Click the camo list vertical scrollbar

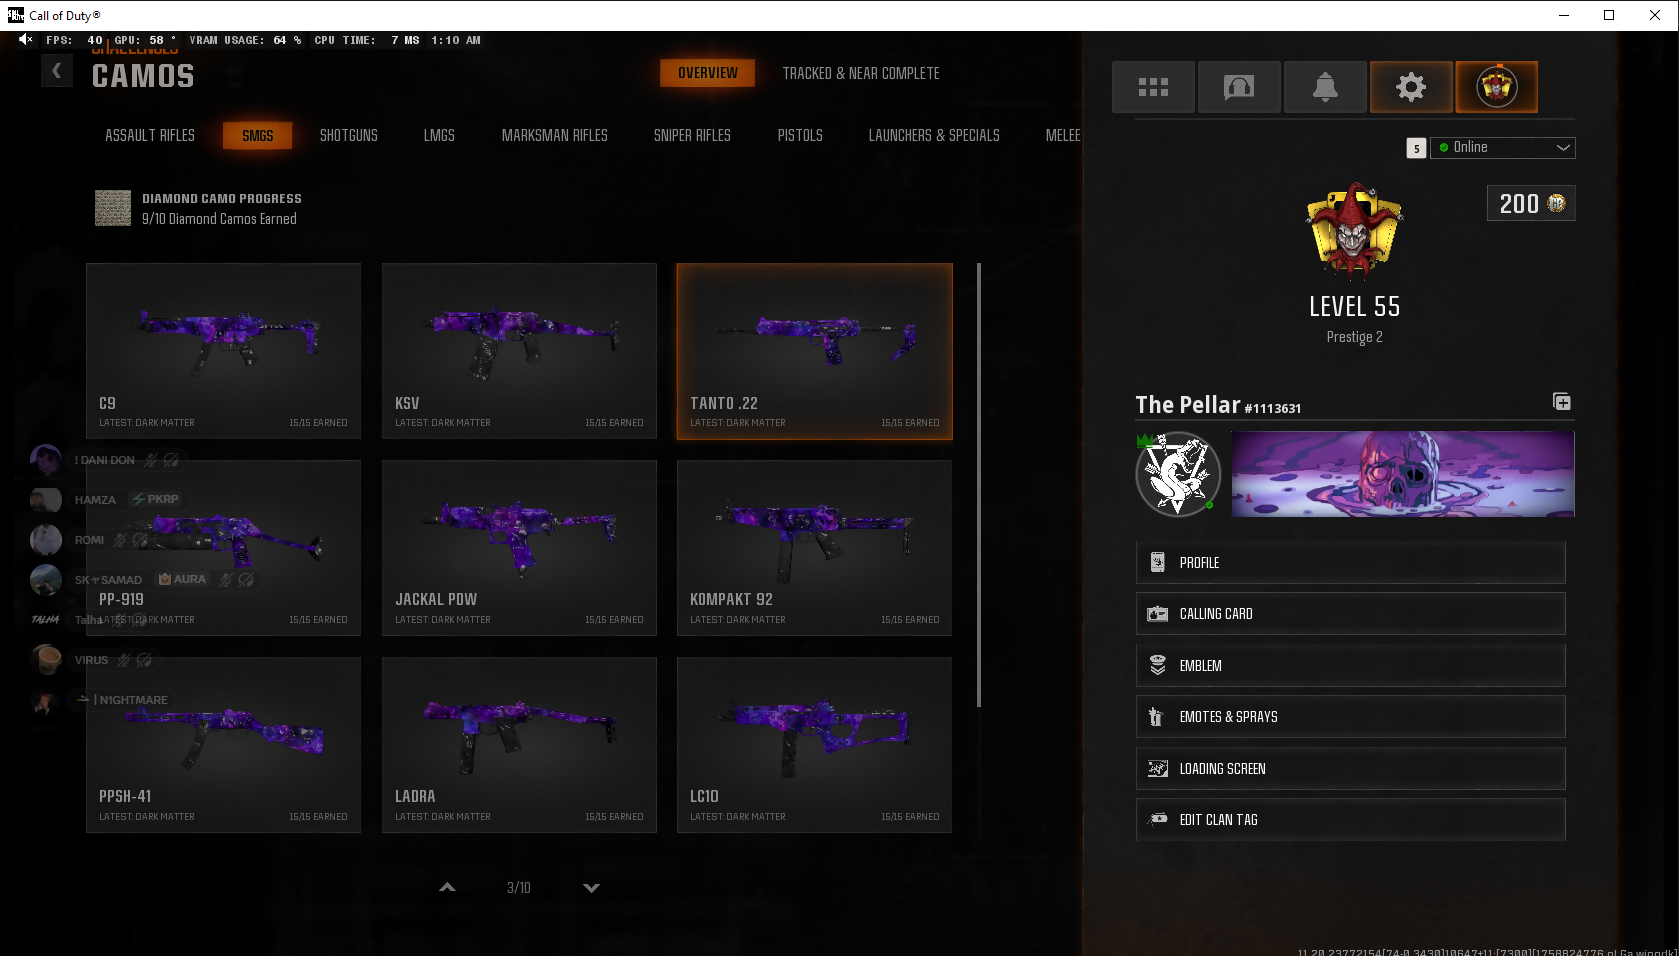979,485
